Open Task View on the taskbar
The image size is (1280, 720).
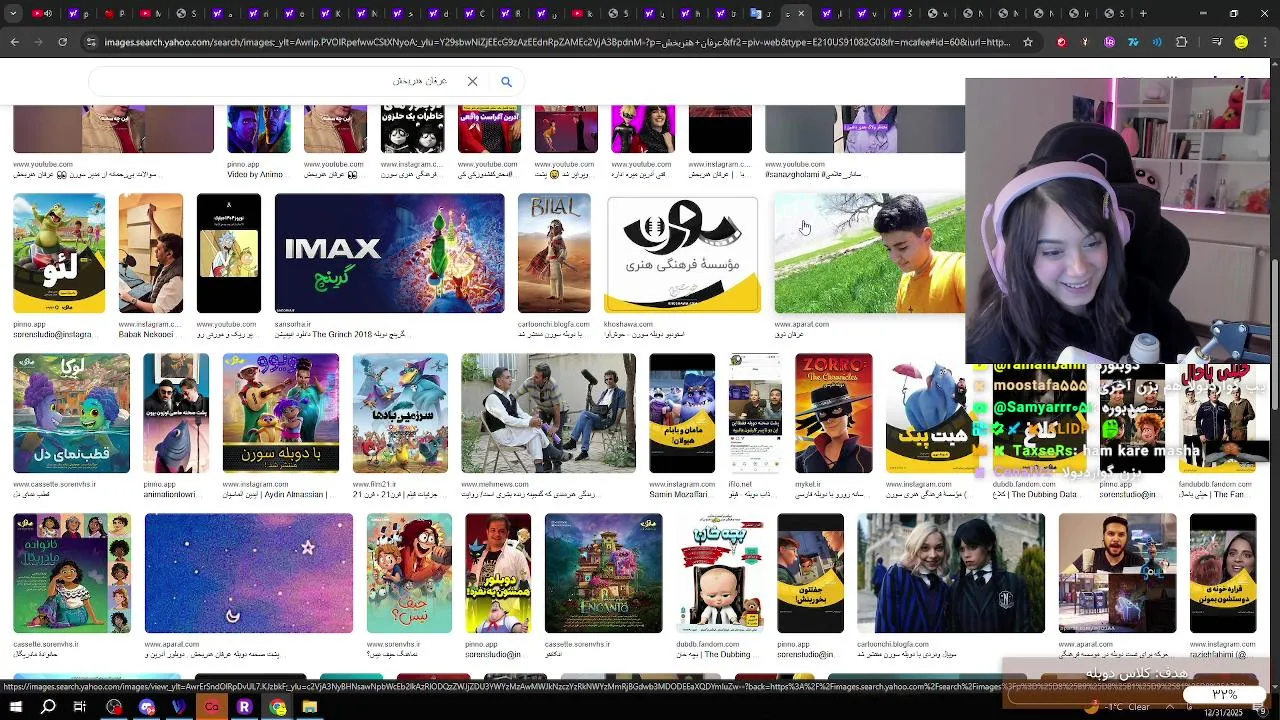tap(80, 707)
